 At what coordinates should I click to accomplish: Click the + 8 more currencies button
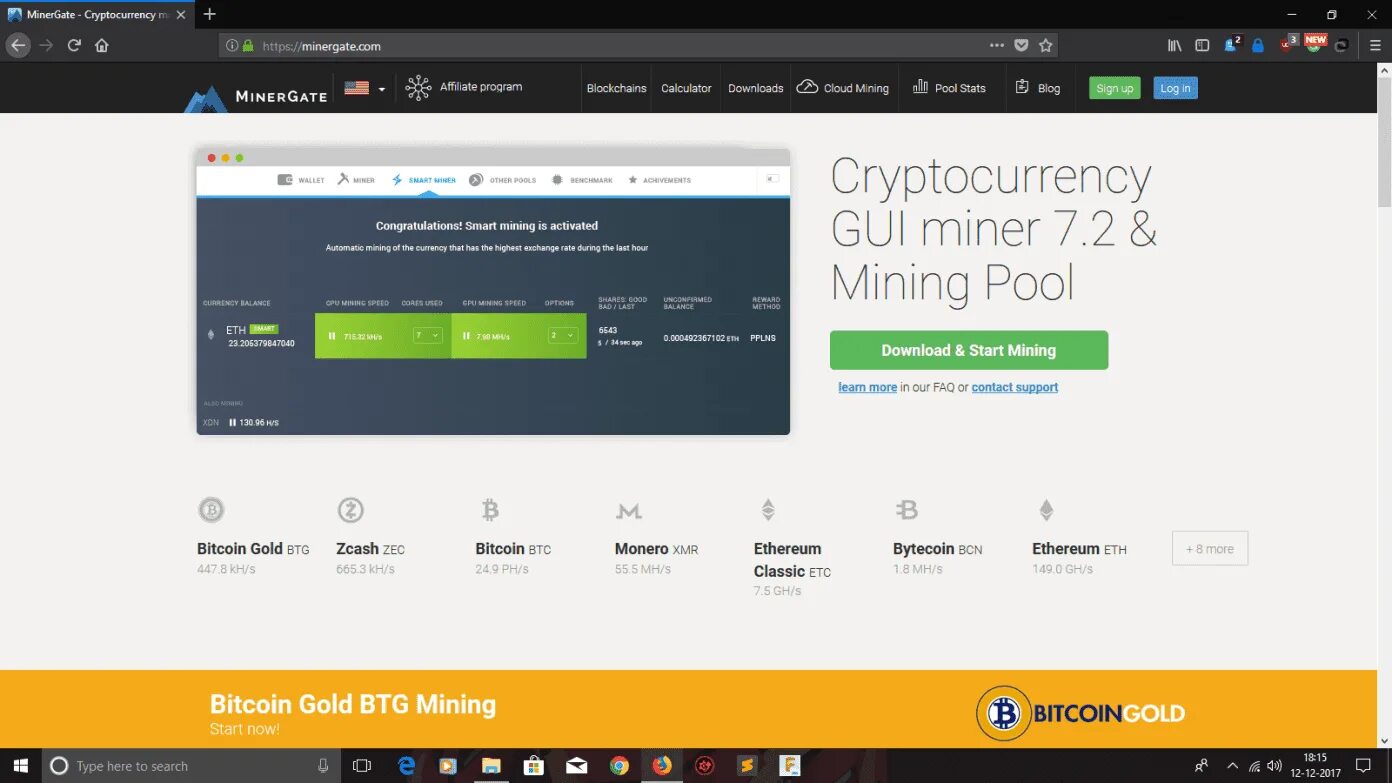[1209, 548]
